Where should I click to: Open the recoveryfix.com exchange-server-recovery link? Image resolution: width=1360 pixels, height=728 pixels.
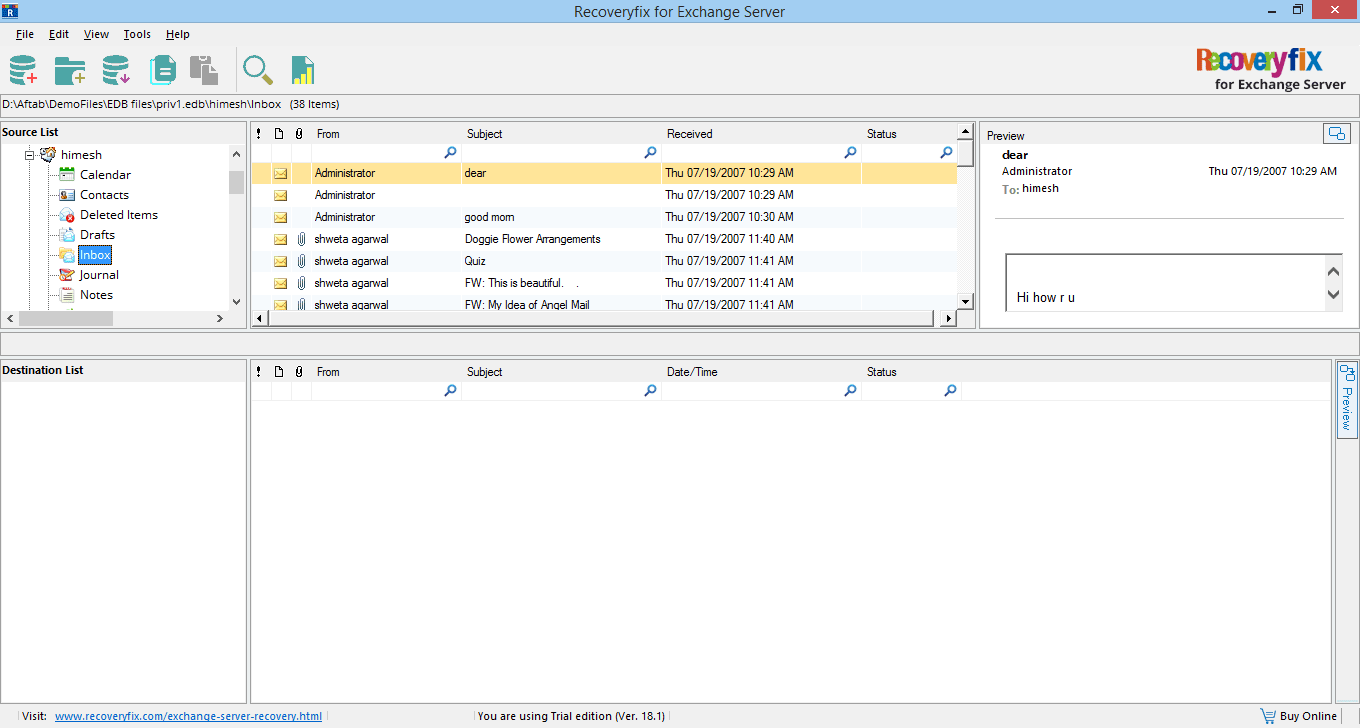tap(188, 716)
